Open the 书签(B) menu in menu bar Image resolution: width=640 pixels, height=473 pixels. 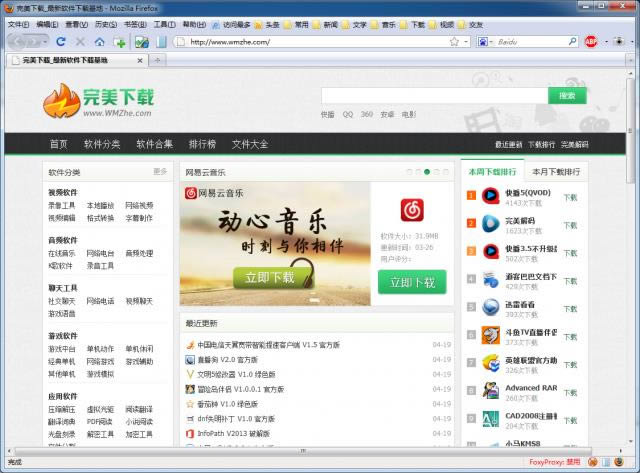(x=135, y=23)
